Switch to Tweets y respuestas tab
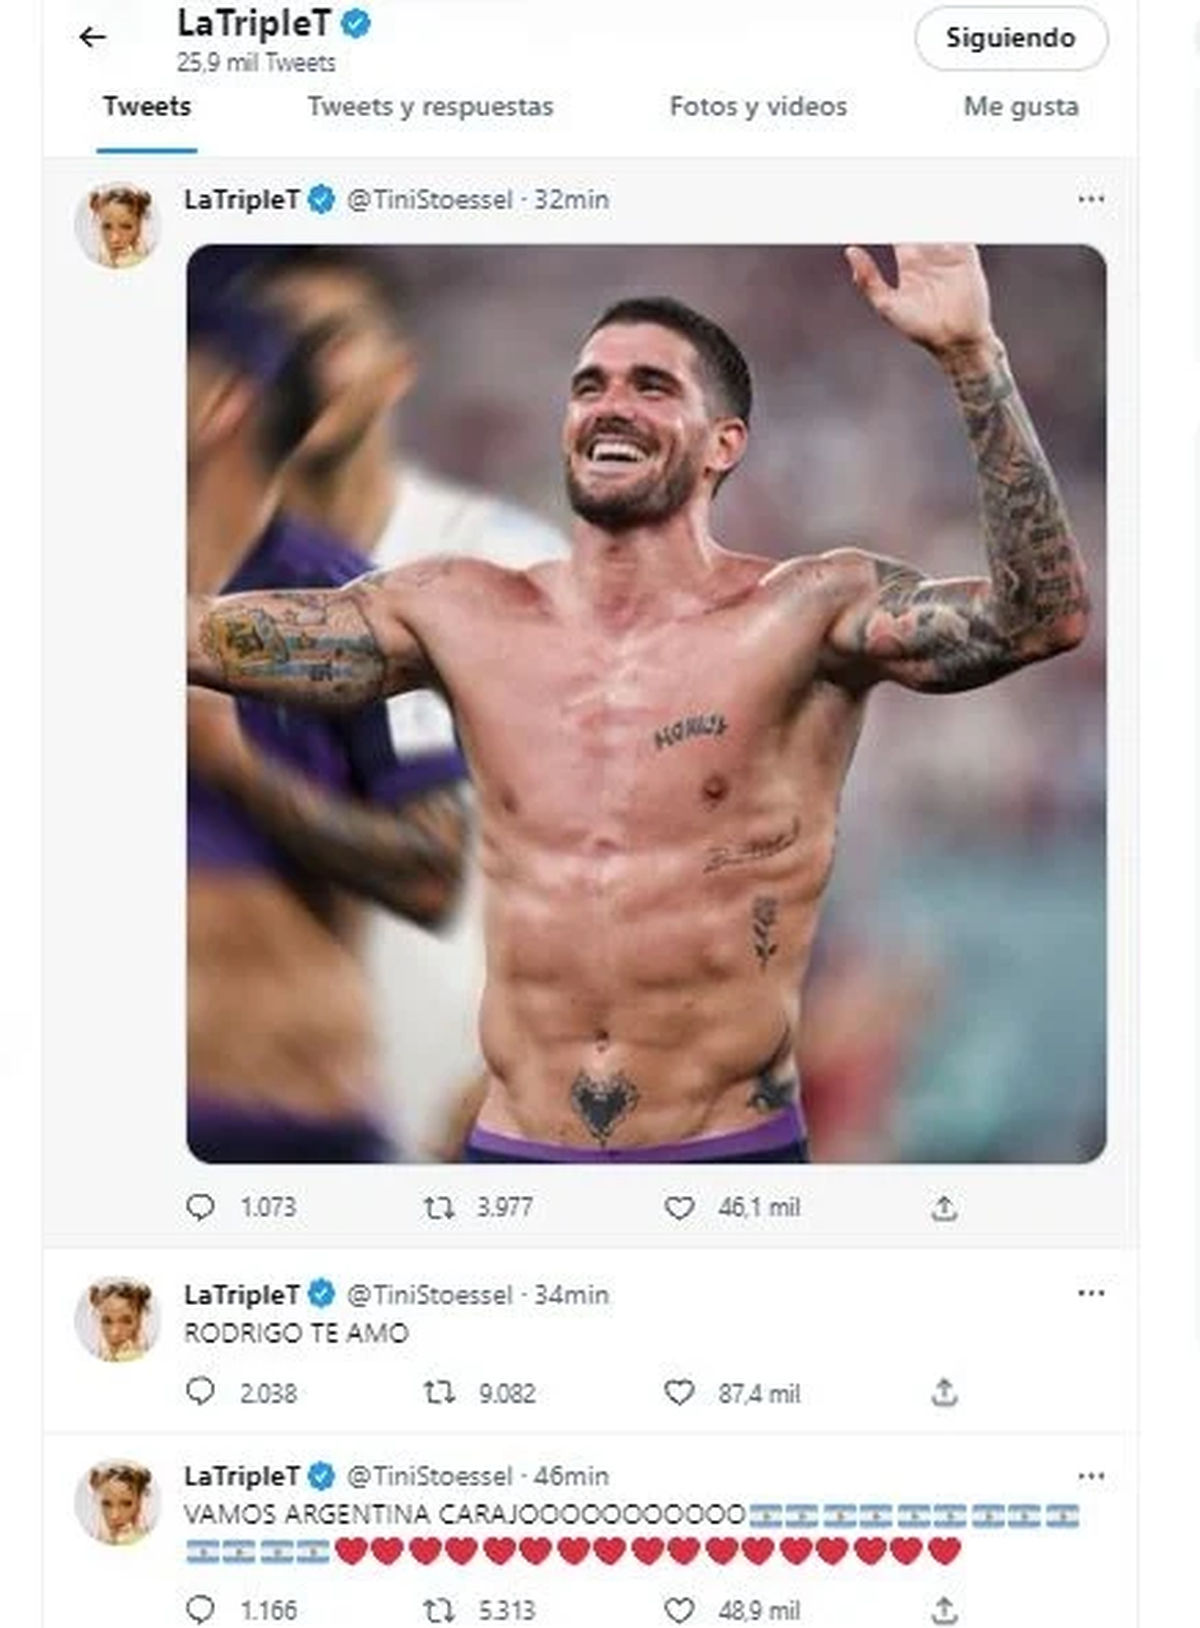 (430, 107)
